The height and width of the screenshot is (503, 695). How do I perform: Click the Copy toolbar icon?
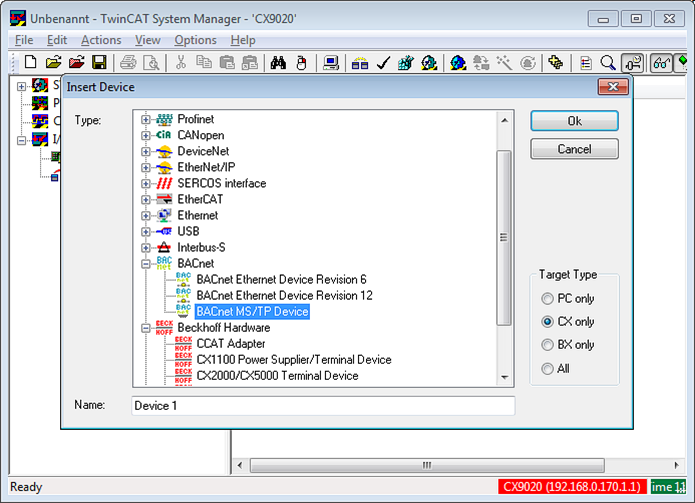pyautogui.click(x=204, y=62)
